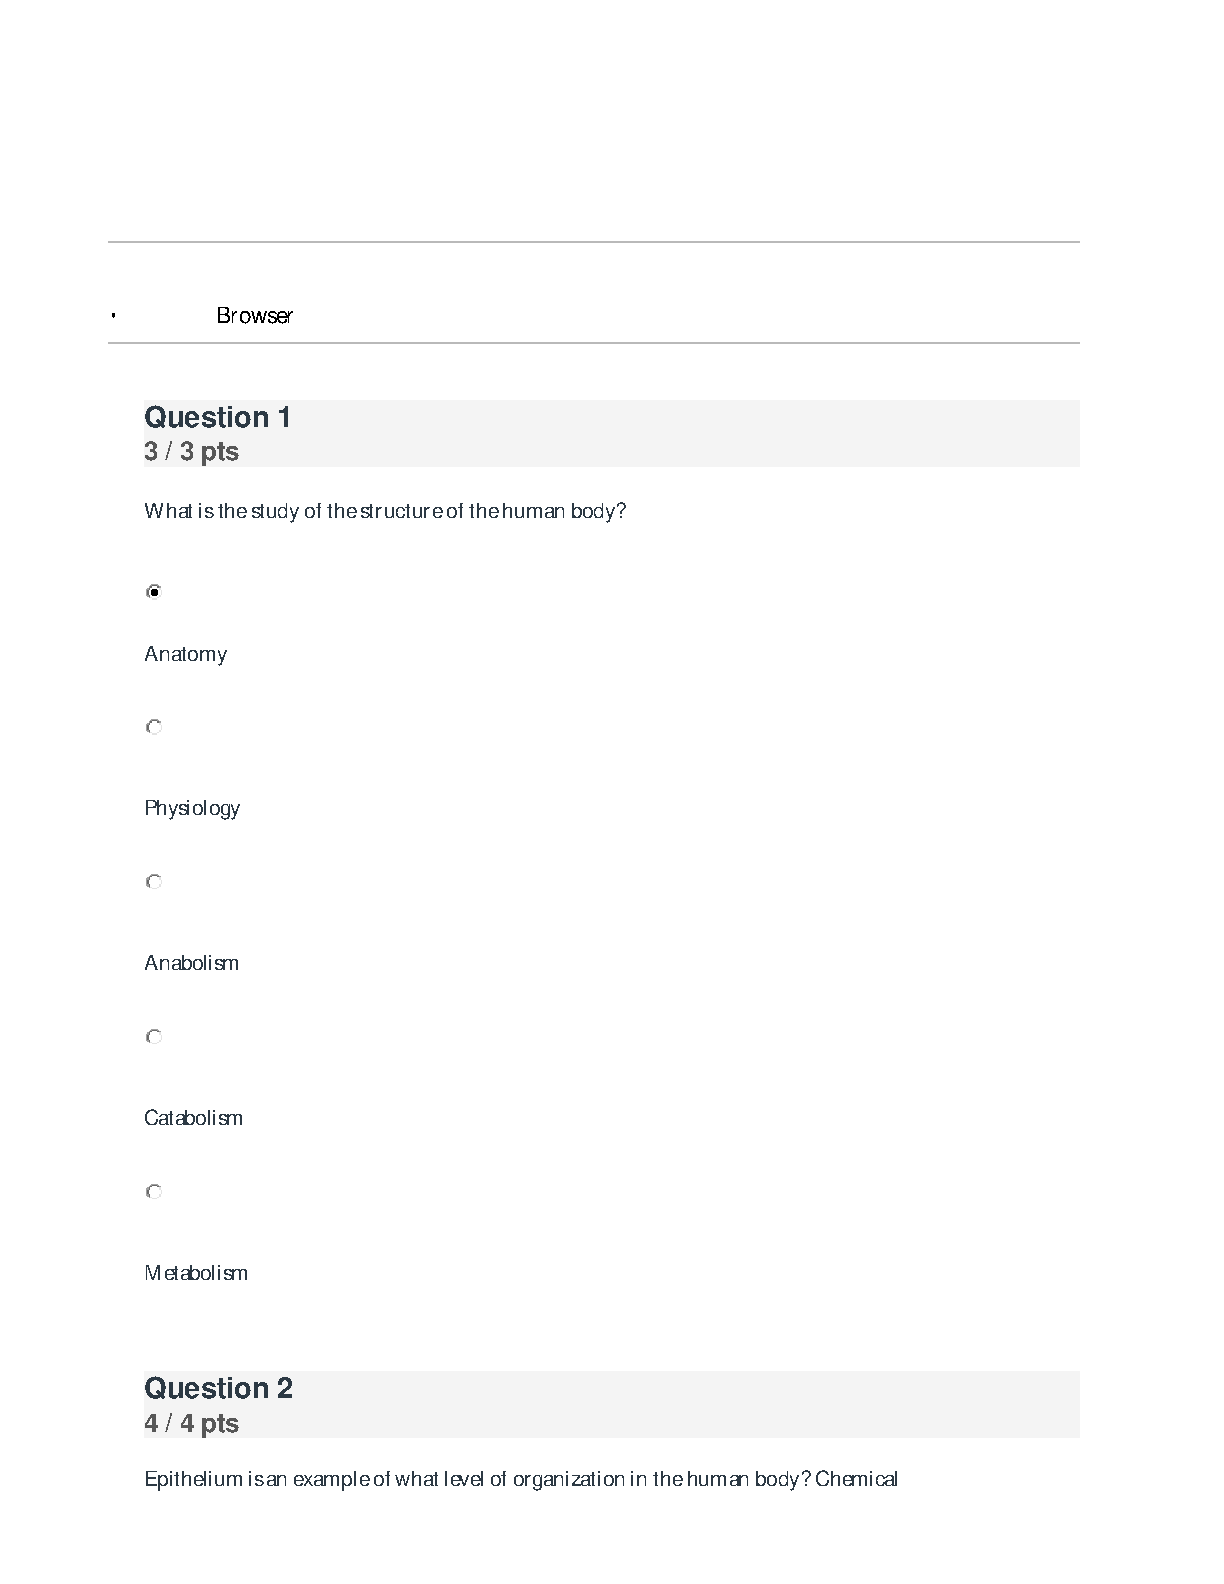Pick the Catabolism radio option
Image resolution: width=1224 pixels, height=1584 pixels.
pyautogui.click(x=154, y=1037)
